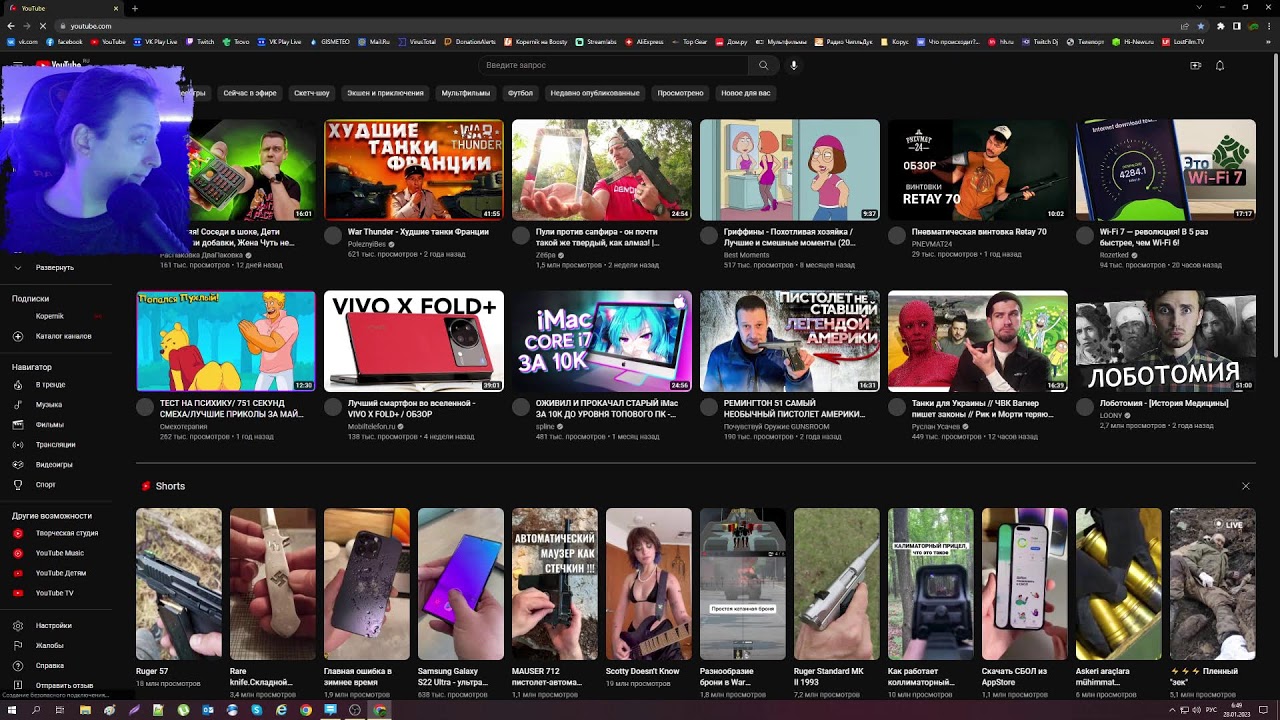Open the Ruger 57 short
The image size is (1280, 720).
[179, 584]
